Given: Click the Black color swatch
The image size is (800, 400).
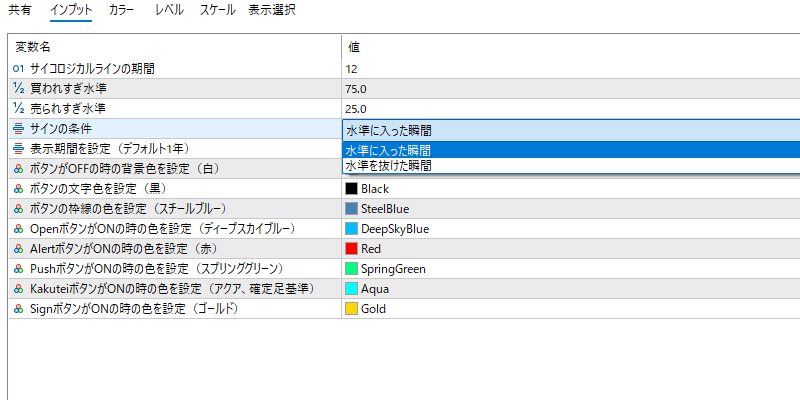Looking at the screenshot, I should [x=352, y=189].
